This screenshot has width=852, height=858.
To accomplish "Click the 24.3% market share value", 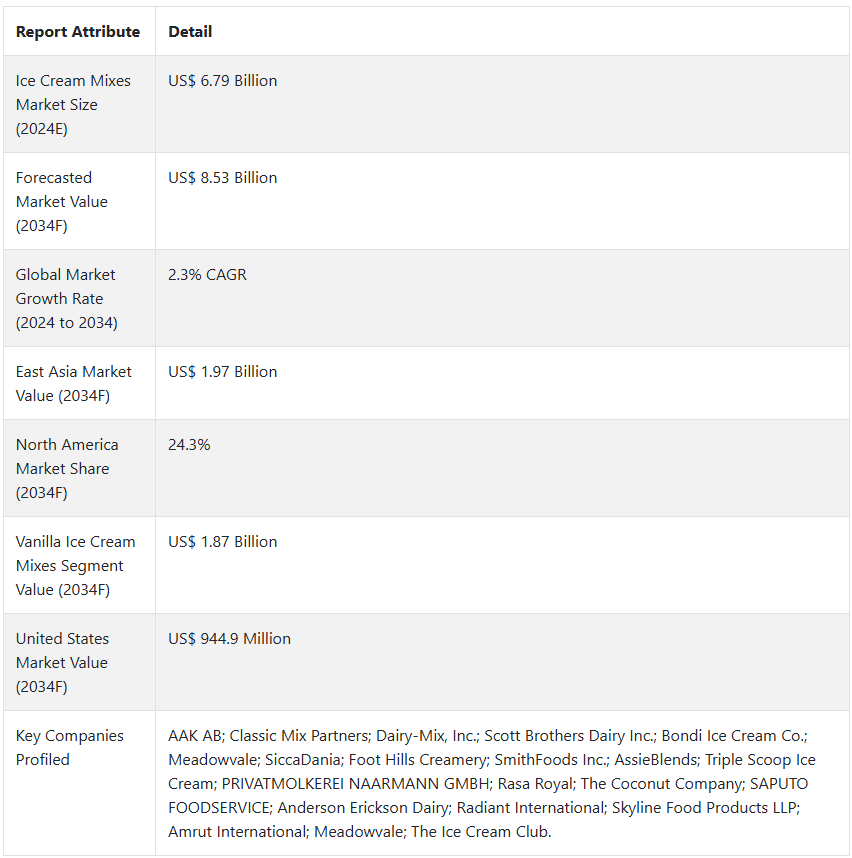I will [189, 445].
